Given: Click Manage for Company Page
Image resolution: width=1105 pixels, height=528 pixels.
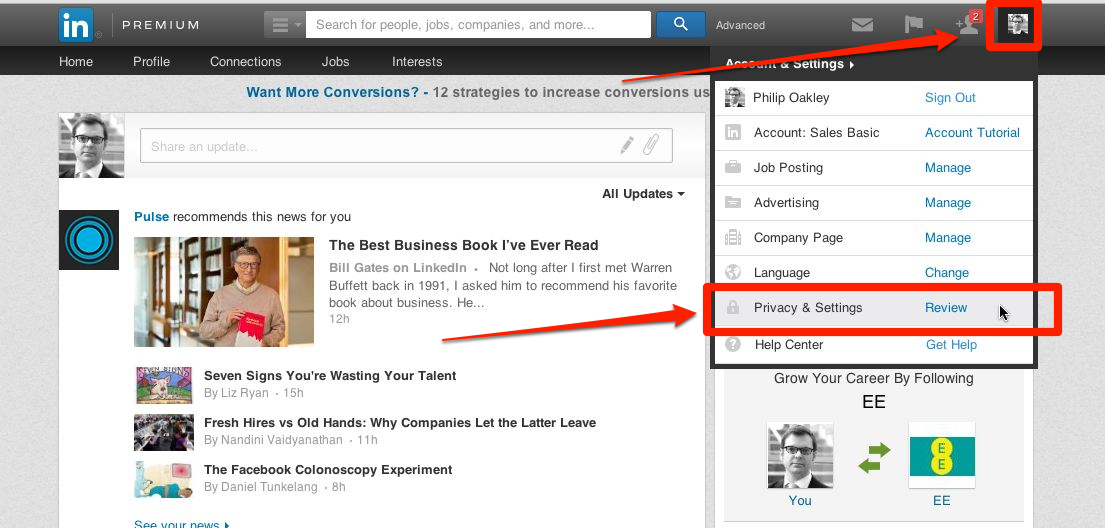Looking at the screenshot, I should pyautogui.click(x=948, y=238).
